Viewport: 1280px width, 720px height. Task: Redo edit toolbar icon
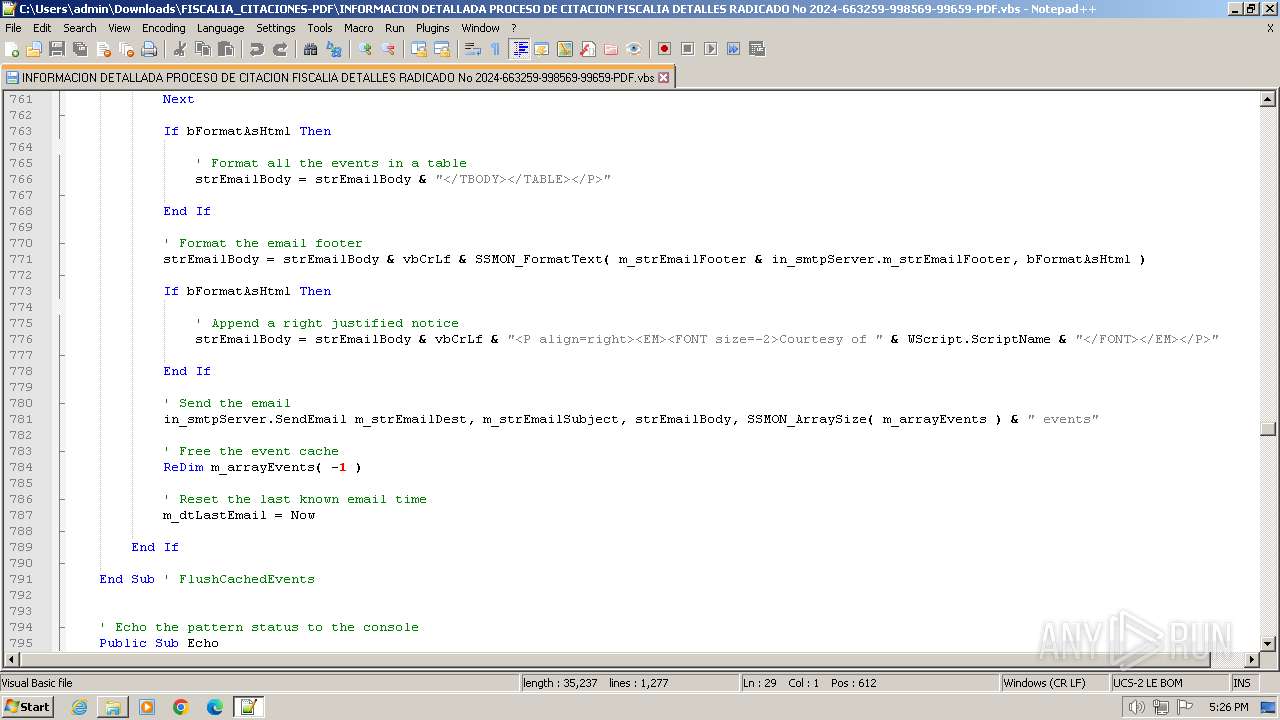[280, 49]
